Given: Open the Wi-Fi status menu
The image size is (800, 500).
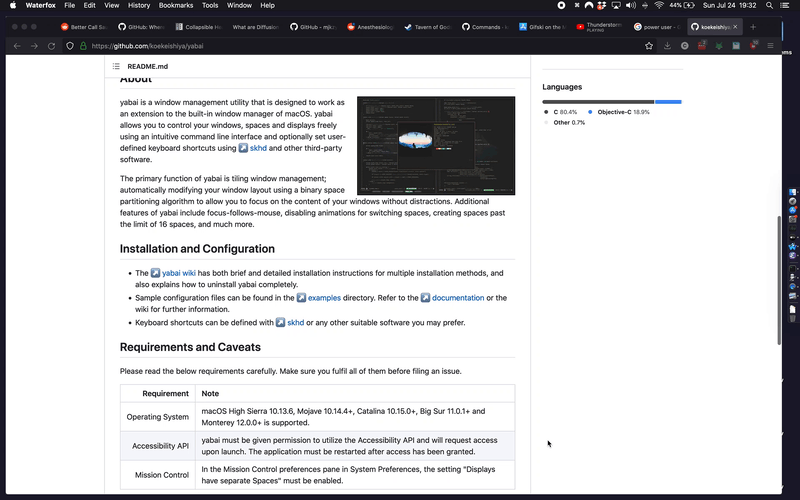Looking at the screenshot, I should (x=659, y=5).
